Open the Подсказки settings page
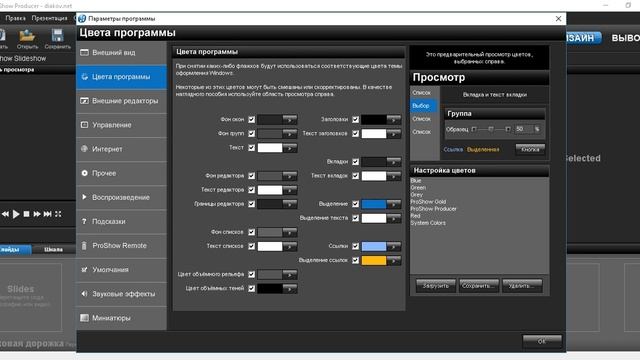Screen dimensions: 640x360 point(121,221)
